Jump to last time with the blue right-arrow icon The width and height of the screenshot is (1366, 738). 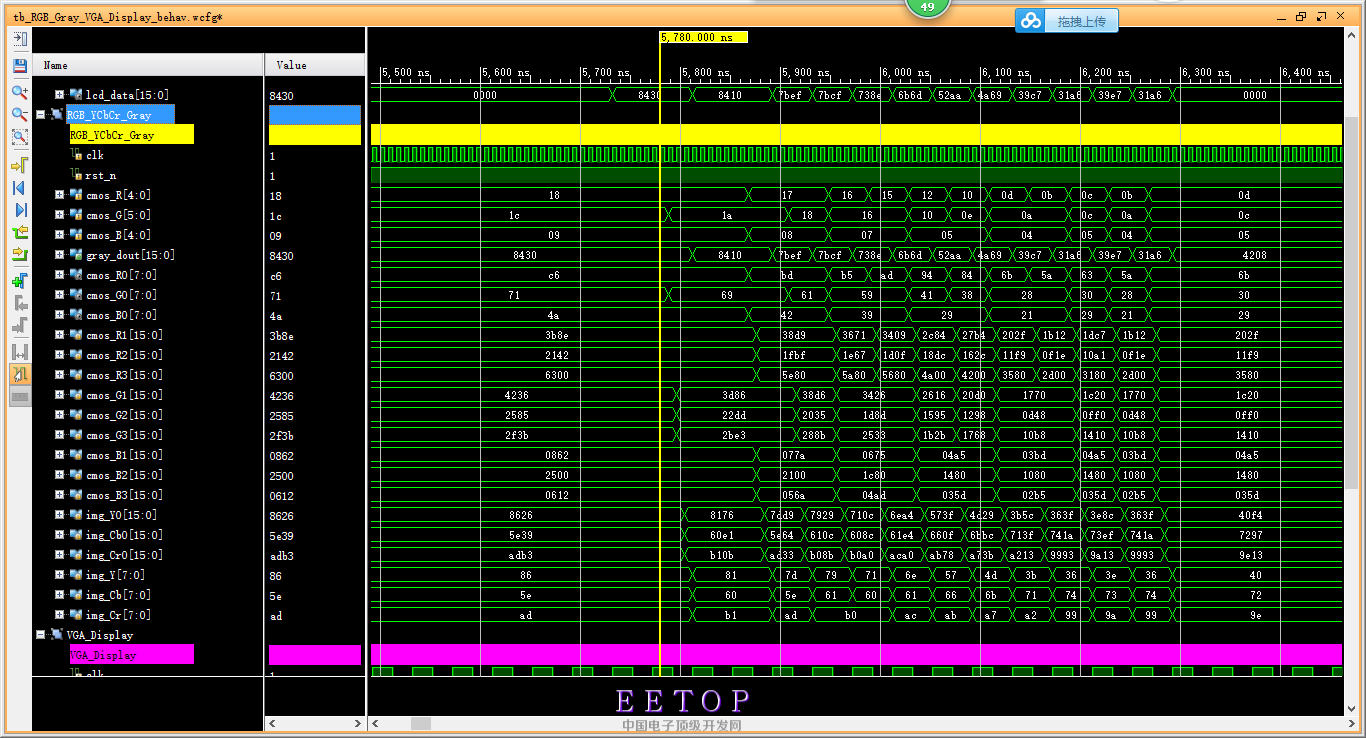point(19,210)
